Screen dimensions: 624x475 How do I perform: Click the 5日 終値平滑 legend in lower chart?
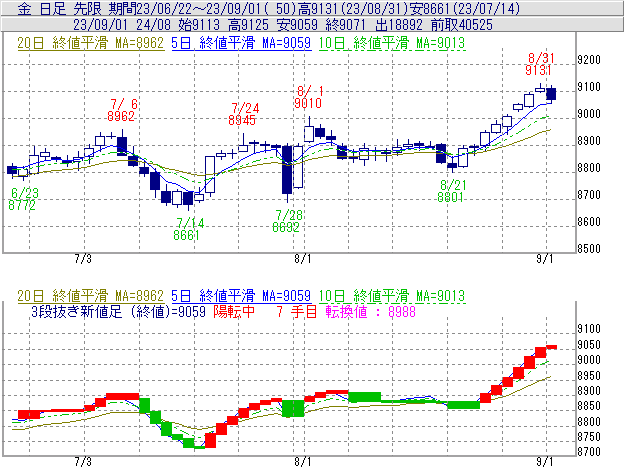pyautogui.click(x=241, y=296)
